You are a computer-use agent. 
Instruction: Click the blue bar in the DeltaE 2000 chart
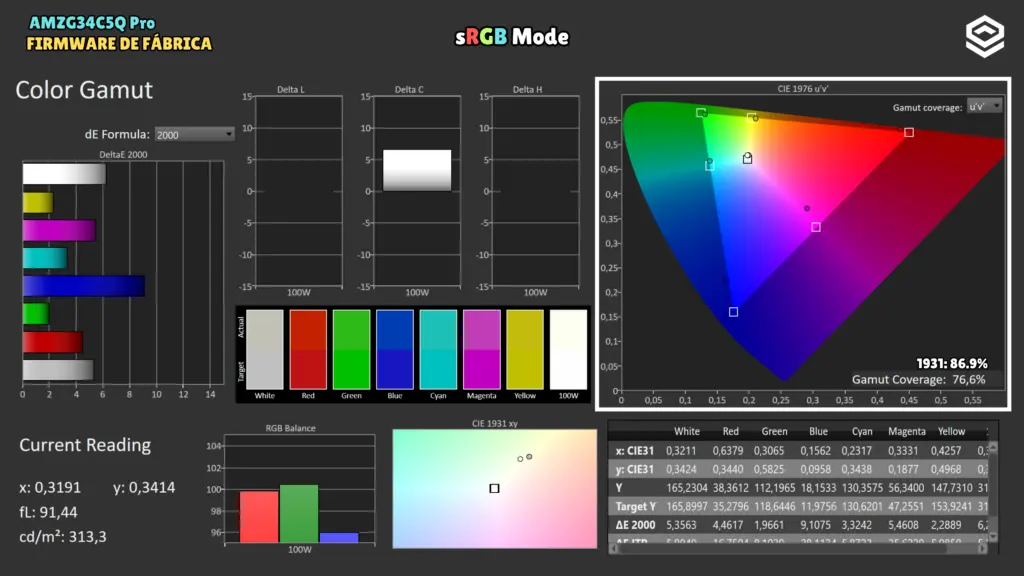pyautogui.click(x=84, y=286)
